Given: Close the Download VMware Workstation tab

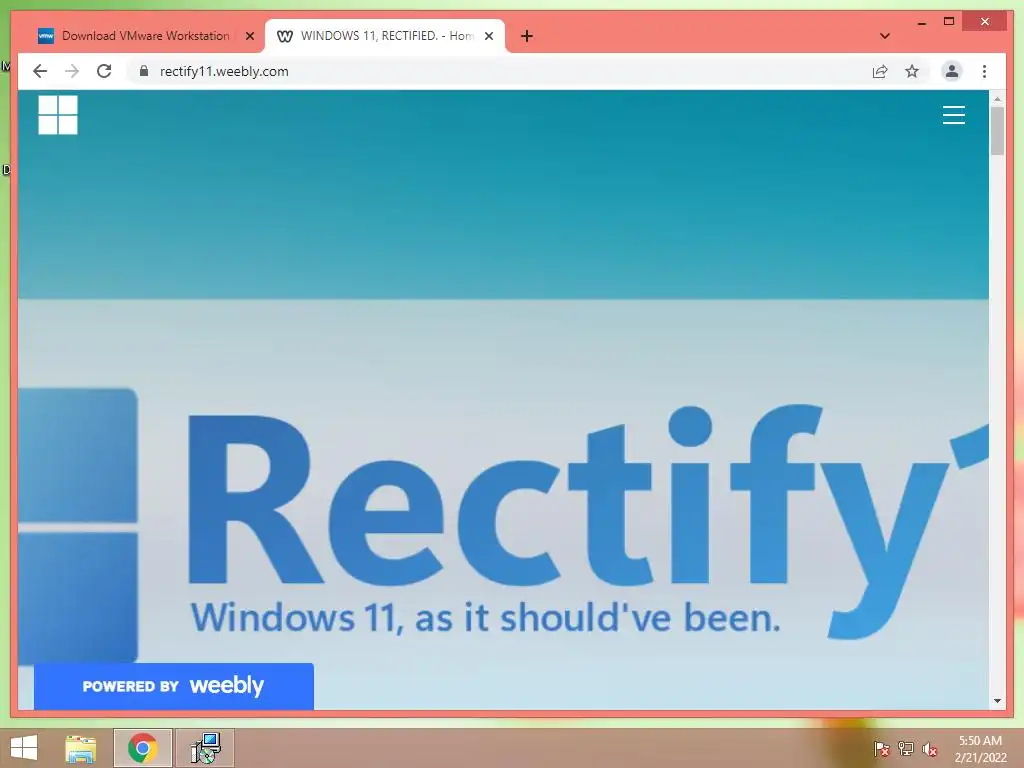Looking at the screenshot, I should 249,36.
